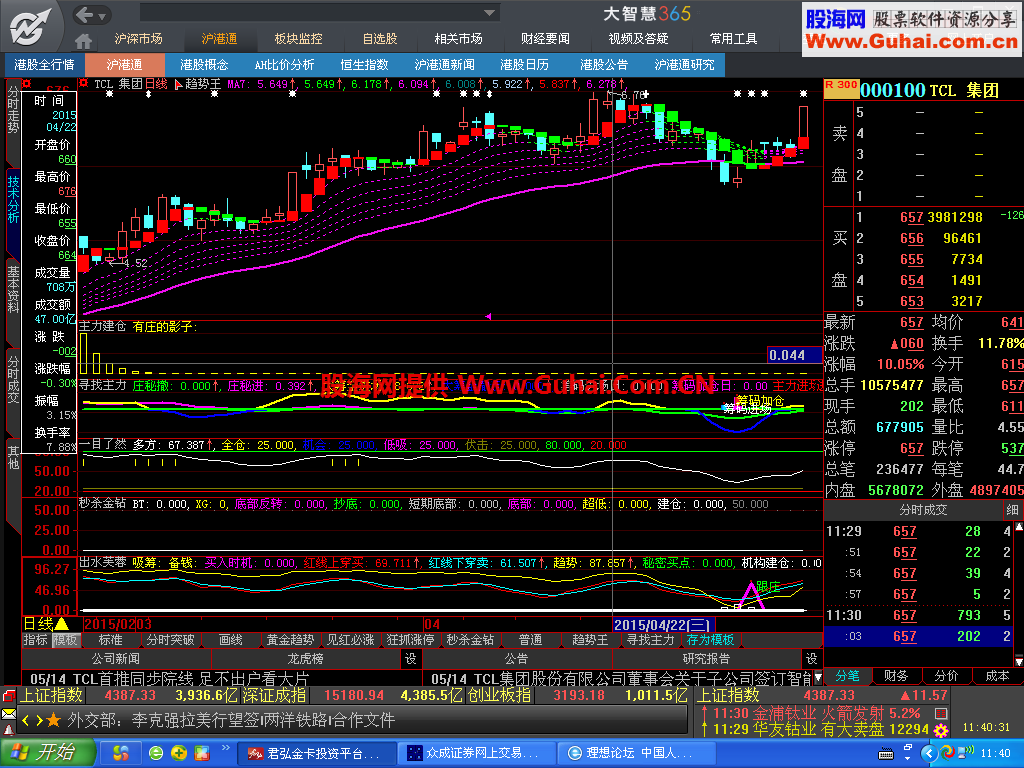Toggle the 指标 indicator mode

(x=36, y=640)
